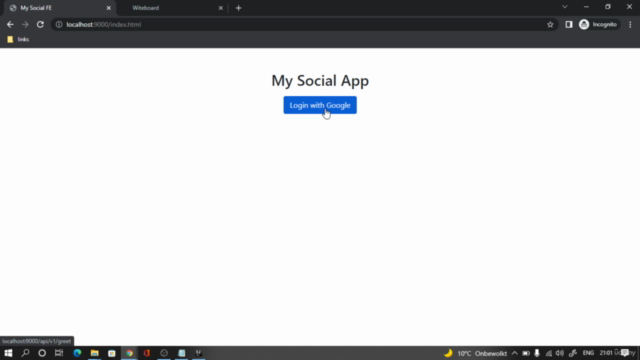The width and height of the screenshot is (640, 360).
Task: Launch Microsoft Edge from the taskbar
Action: pyautogui.click(x=77, y=353)
